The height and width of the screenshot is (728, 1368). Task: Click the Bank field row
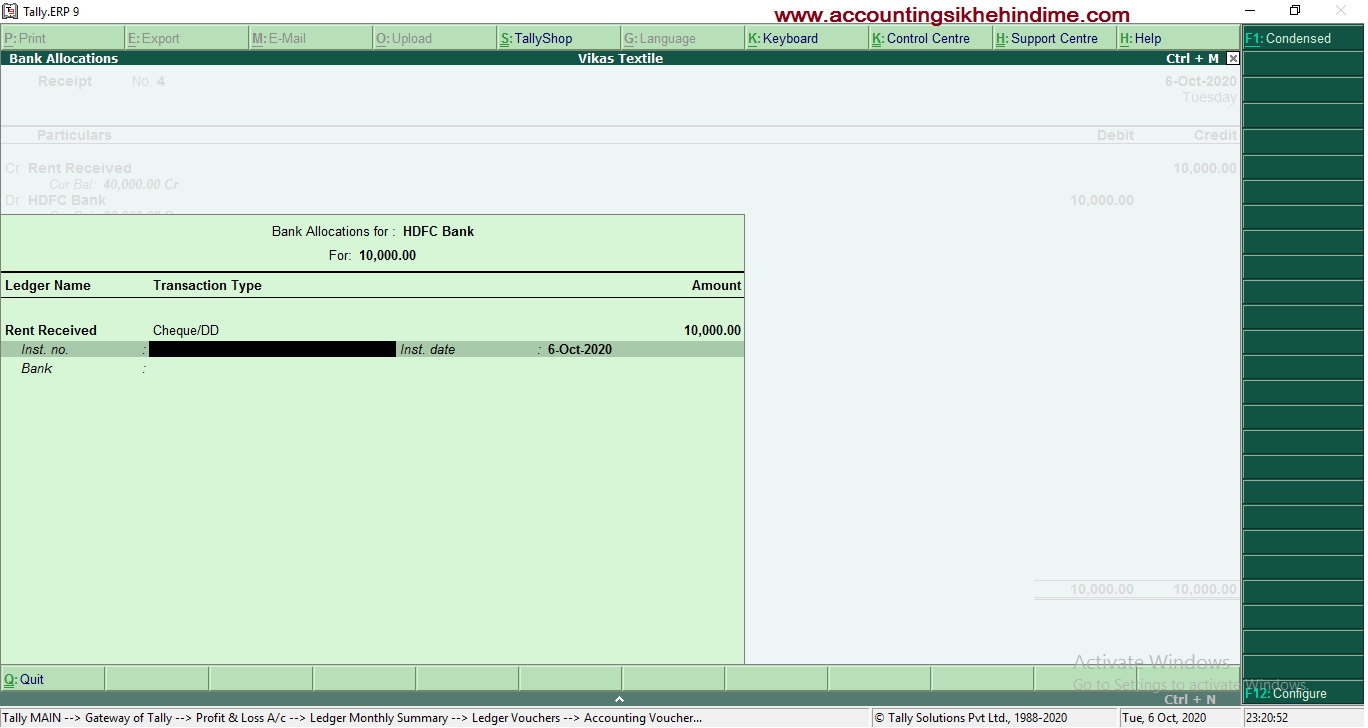tap(372, 368)
